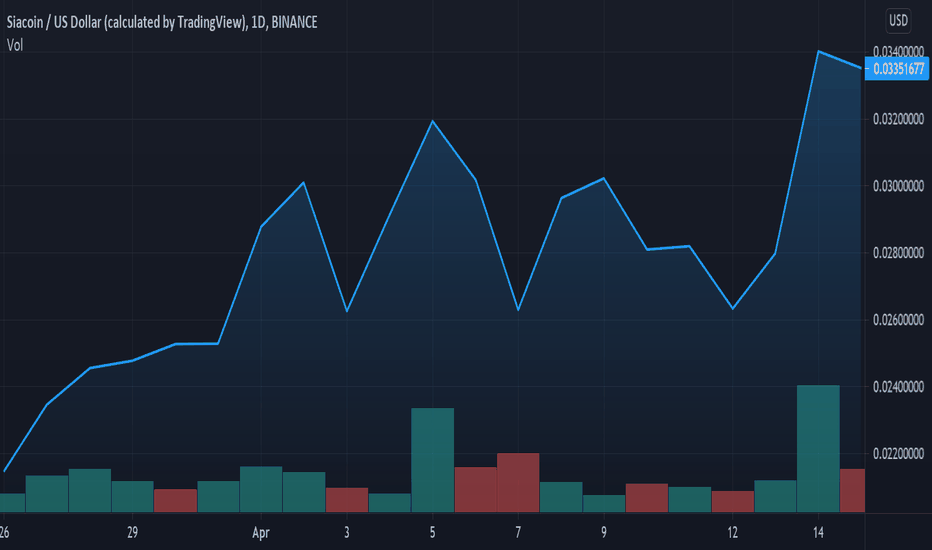932x550 pixels.
Task: Click the 0.03200000 price axis label
Action: pos(898,119)
